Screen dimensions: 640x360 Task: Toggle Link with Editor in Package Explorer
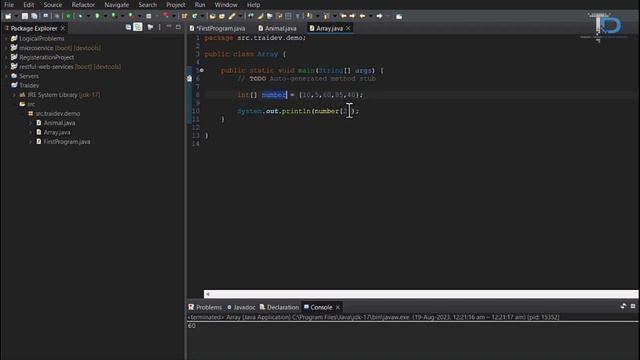[x=138, y=27]
